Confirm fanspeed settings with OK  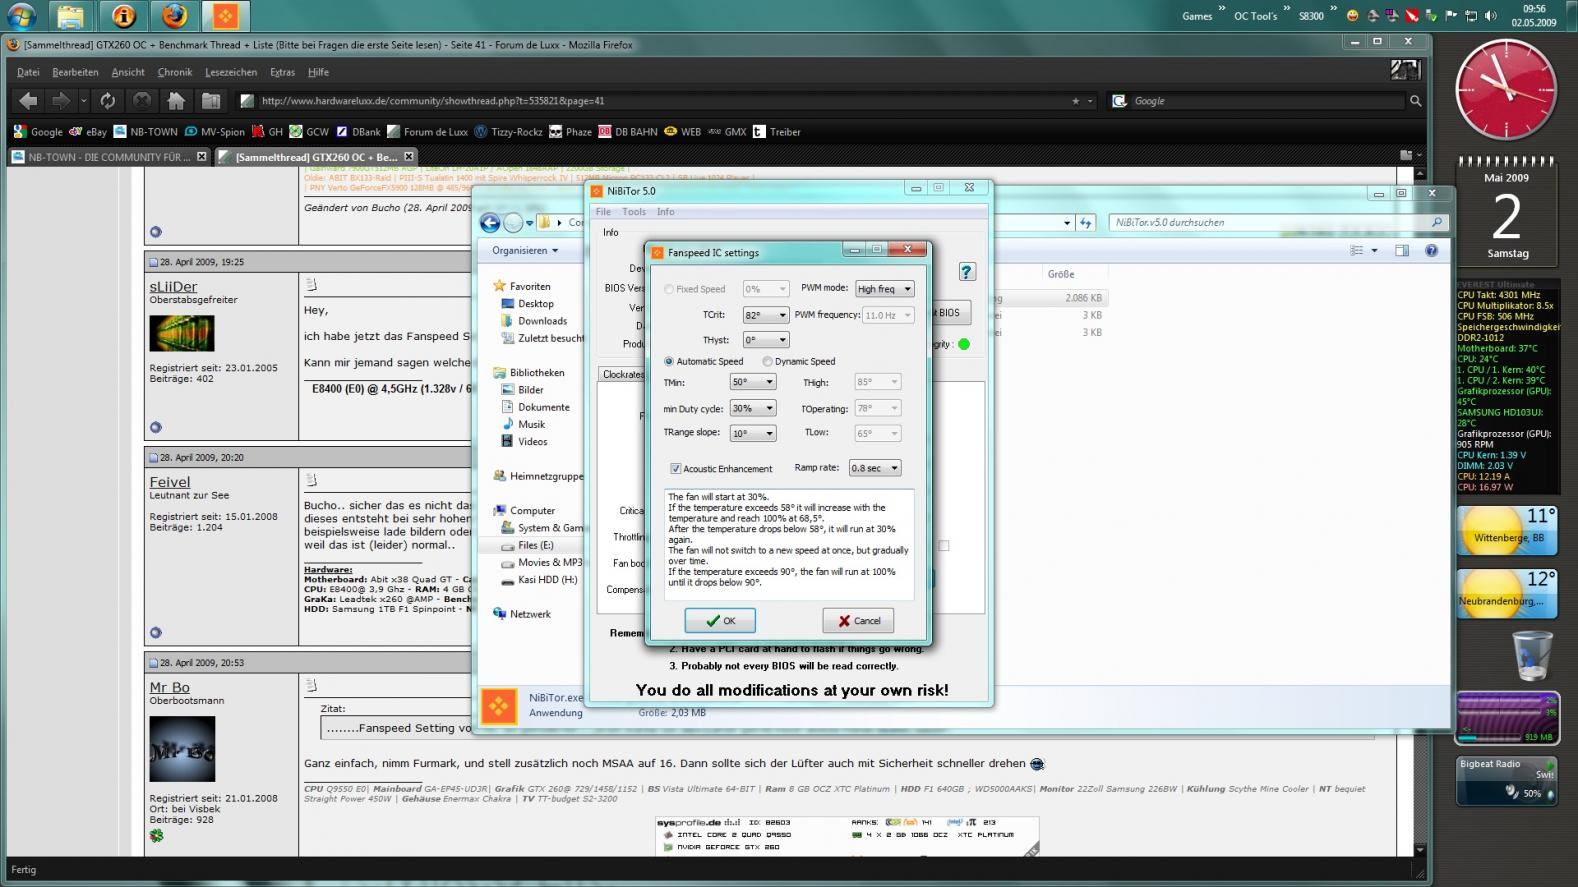point(720,620)
